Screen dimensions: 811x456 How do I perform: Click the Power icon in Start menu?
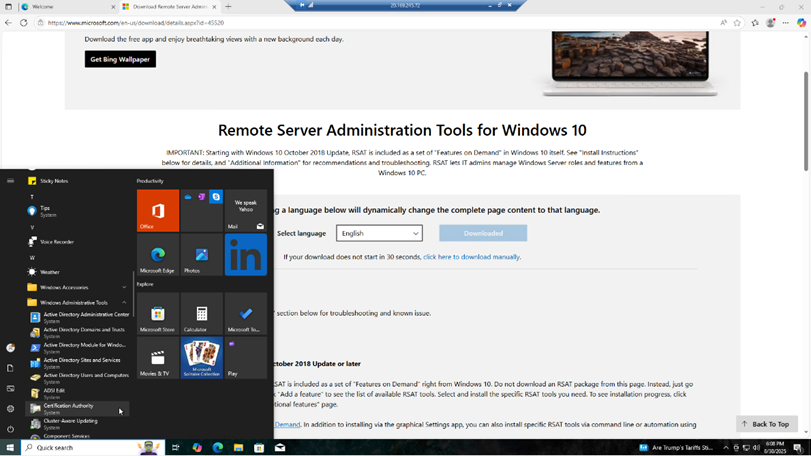(x=11, y=429)
